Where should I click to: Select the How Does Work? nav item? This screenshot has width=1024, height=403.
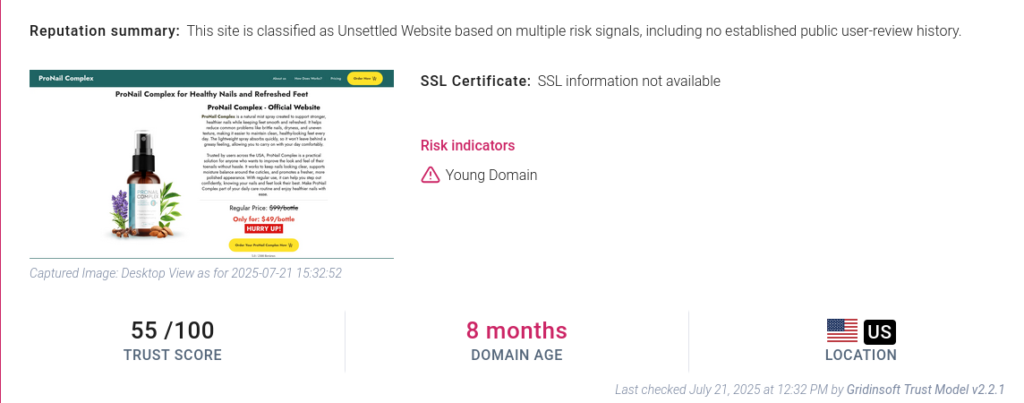pos(307,77)
